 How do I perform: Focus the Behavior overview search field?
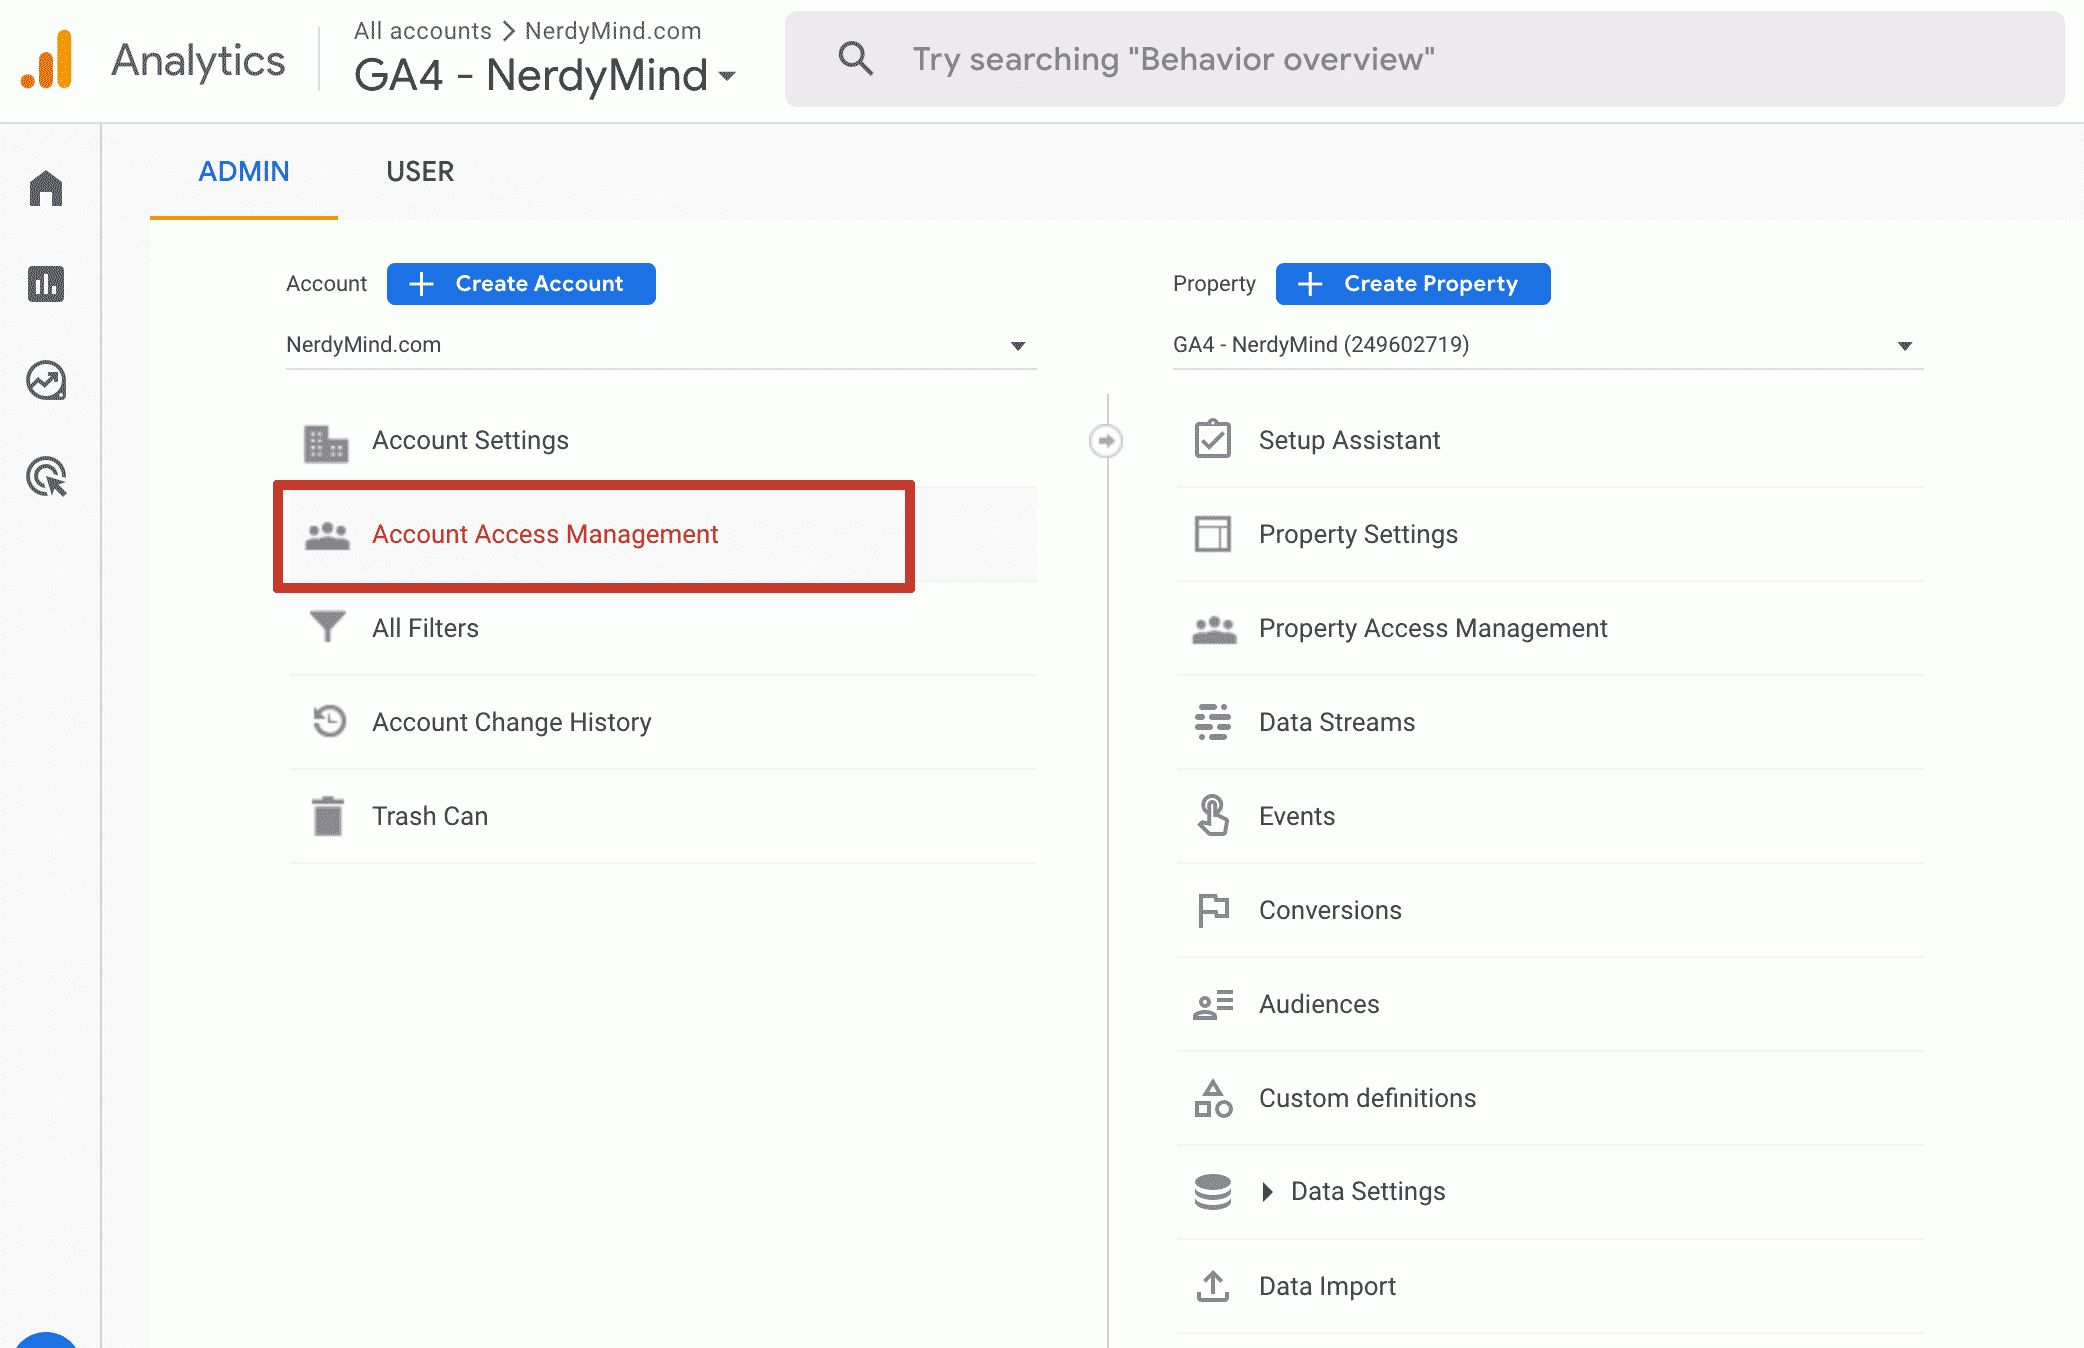(1424, 59)
